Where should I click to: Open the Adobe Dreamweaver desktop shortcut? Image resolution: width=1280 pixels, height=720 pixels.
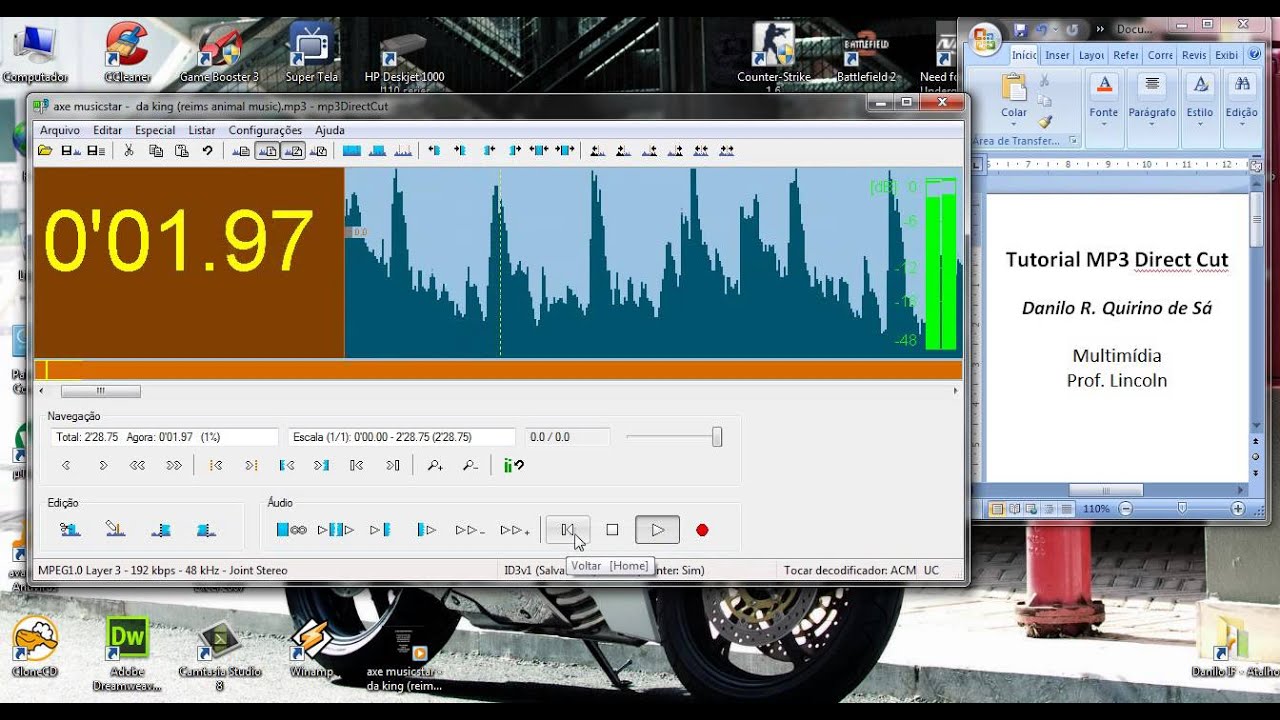pyautogui.click(x=127, y=655)
